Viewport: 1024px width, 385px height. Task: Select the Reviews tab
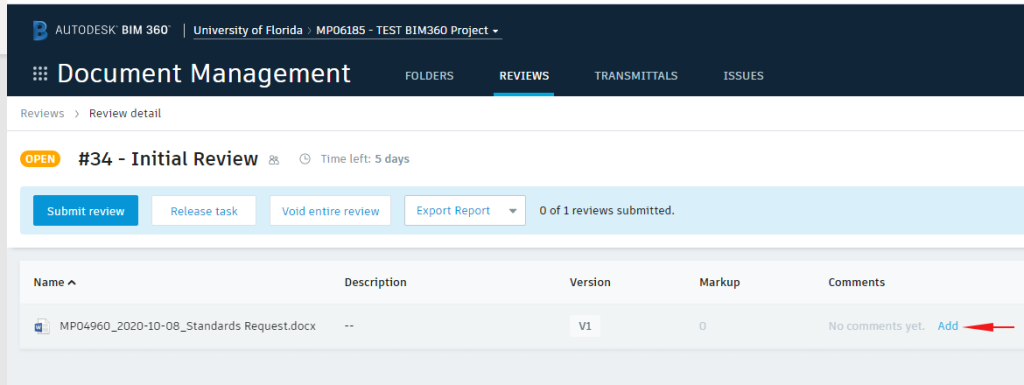coord(524,76)
